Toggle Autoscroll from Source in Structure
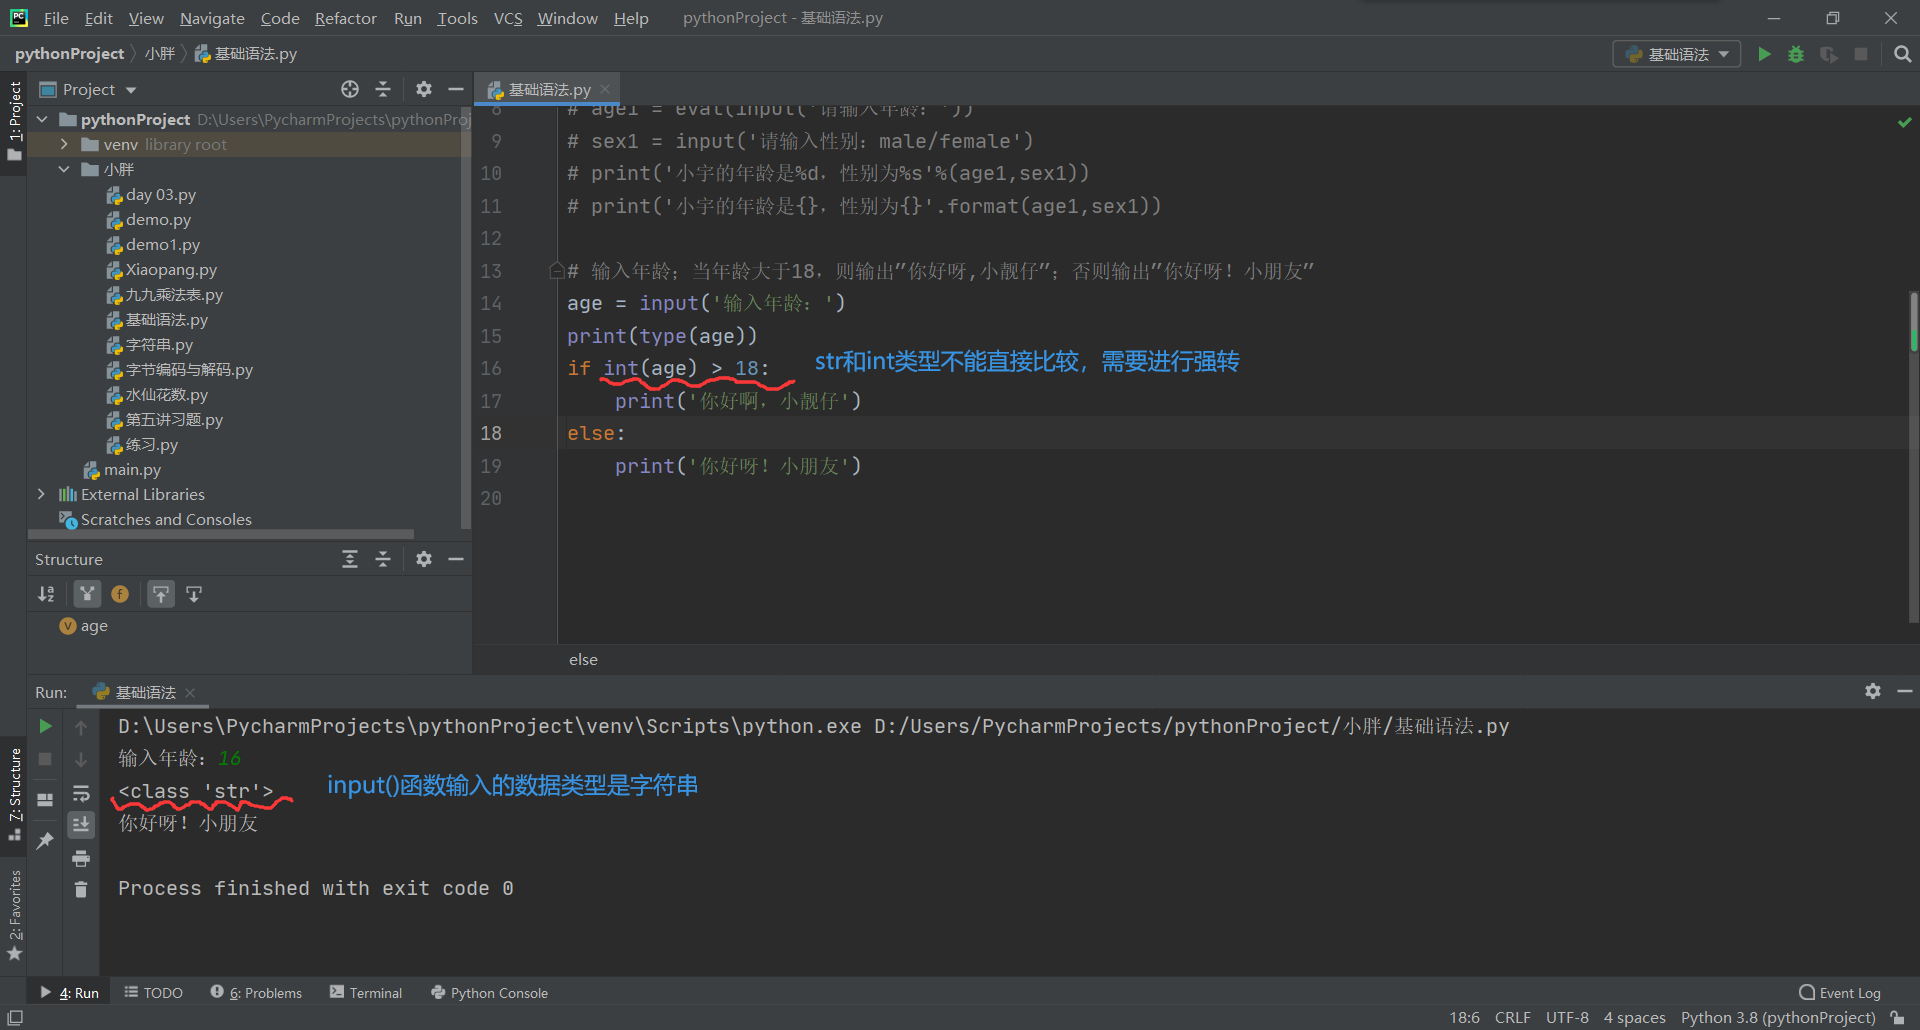Image resolution: width=1920 pixels, height=1030 pixels. click(x=194, y=594)
